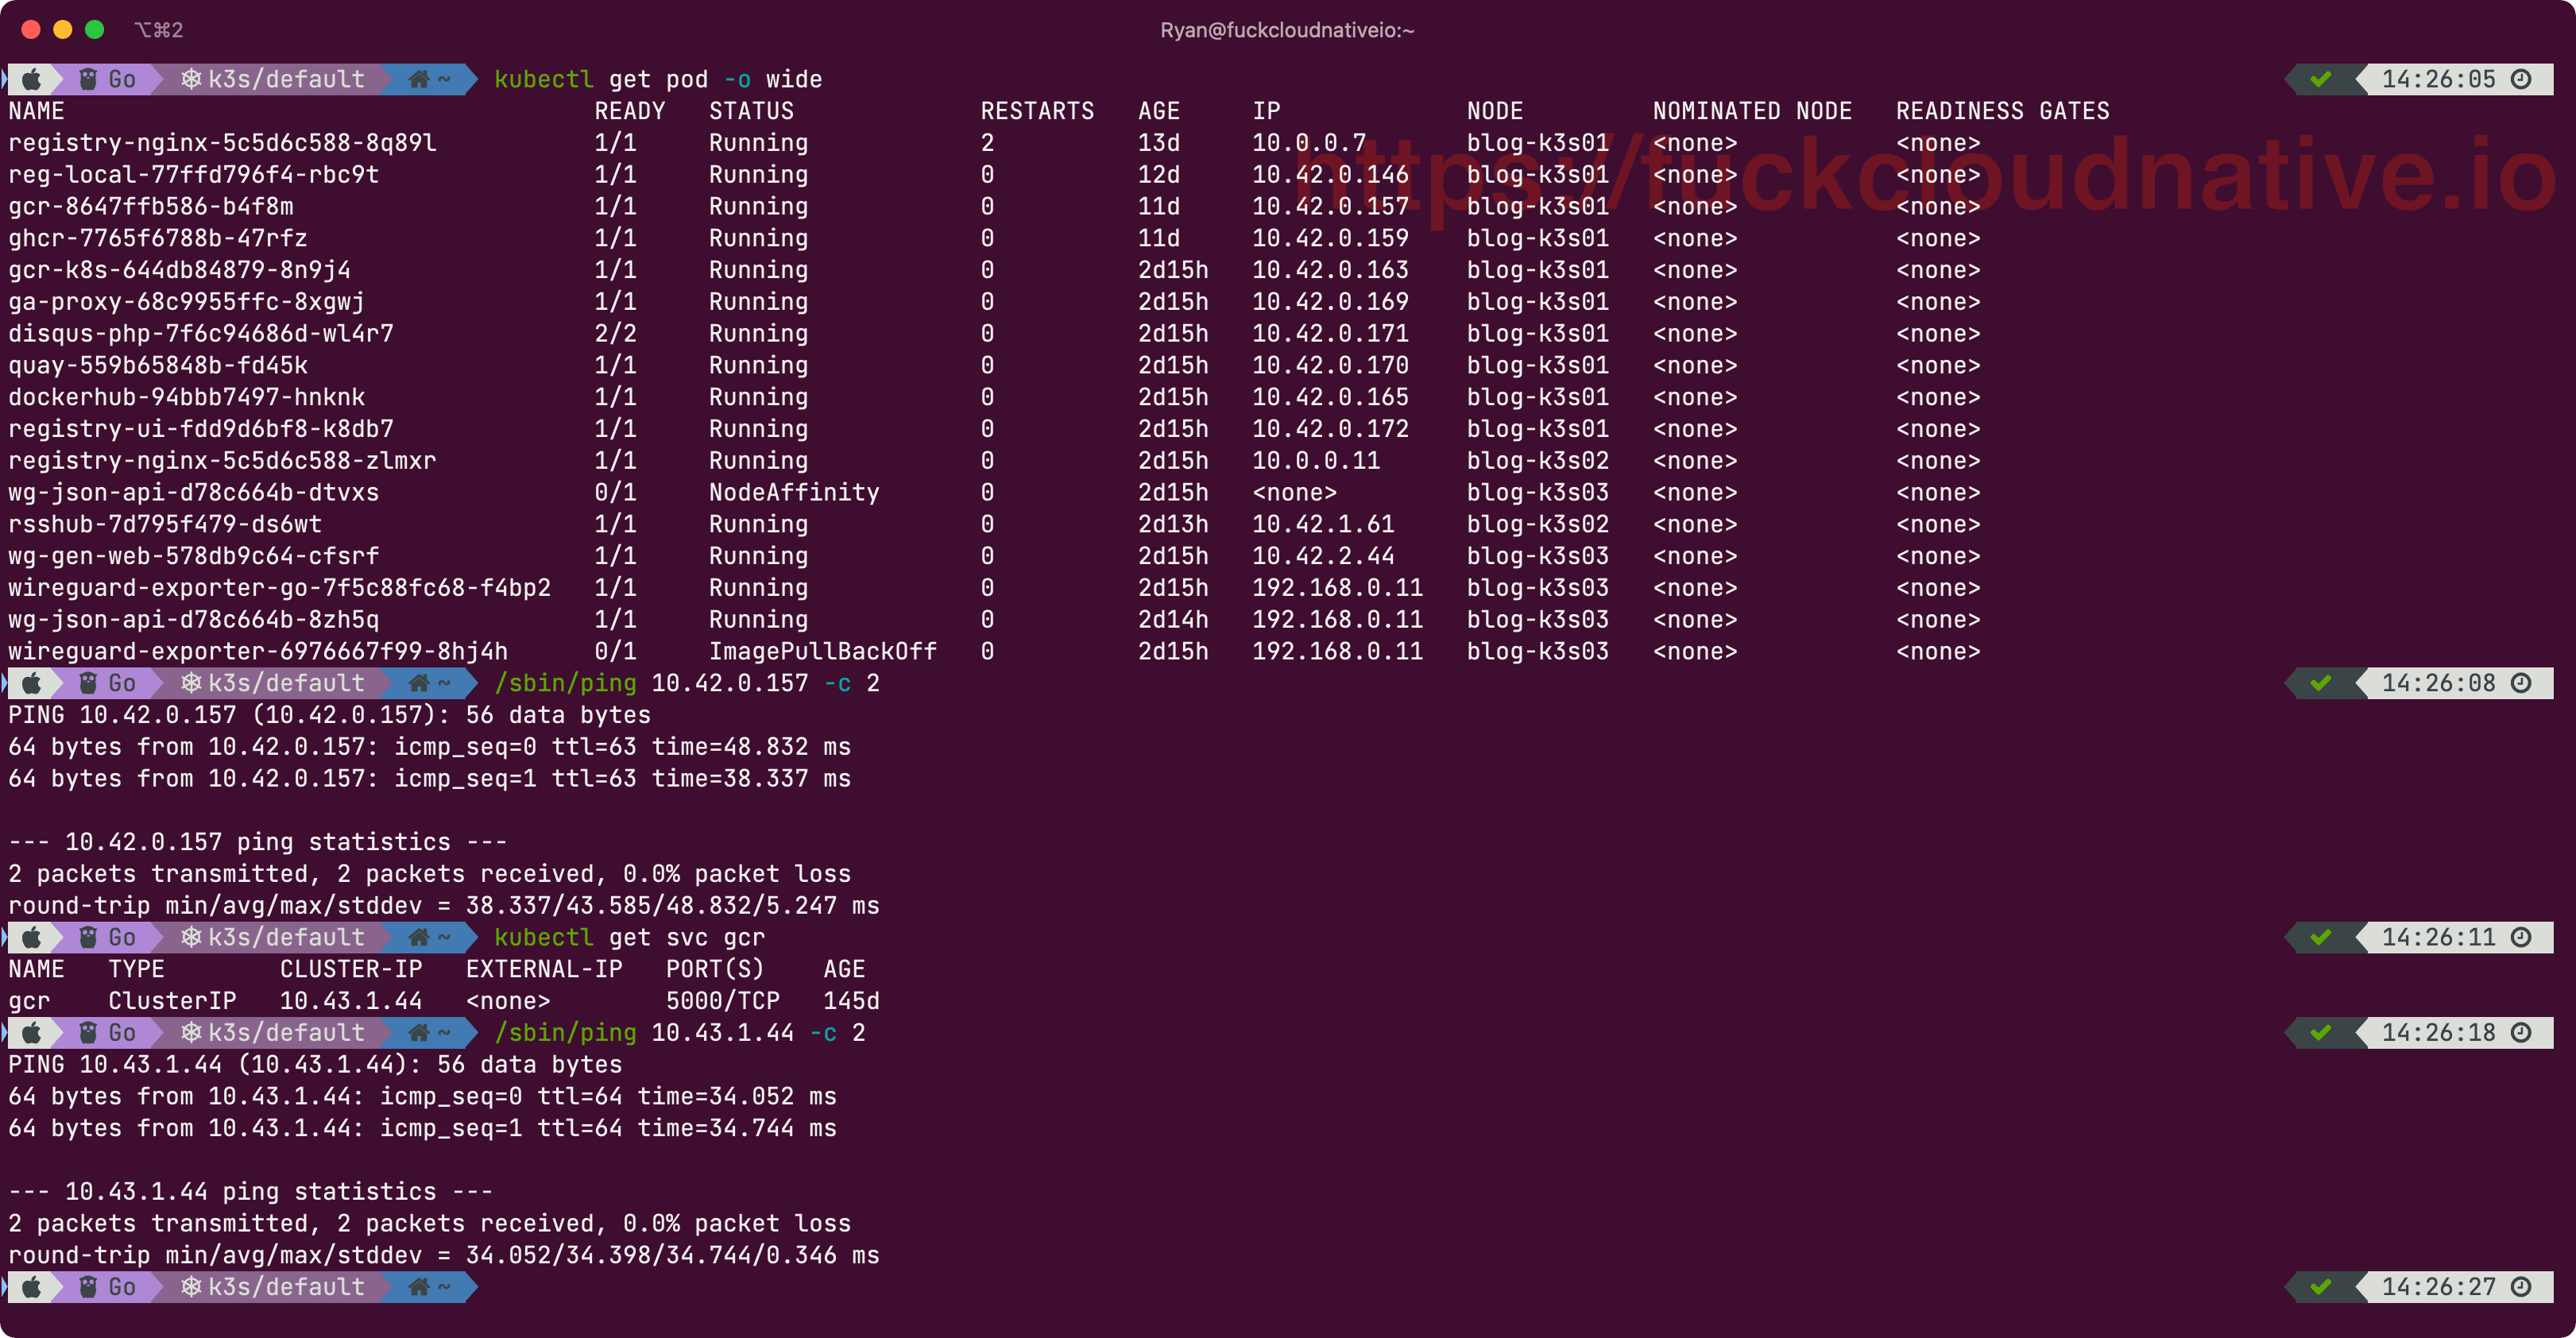
Task: Click pod name gcr-8647ffb586-b4f8m
Action: (151, 207)
